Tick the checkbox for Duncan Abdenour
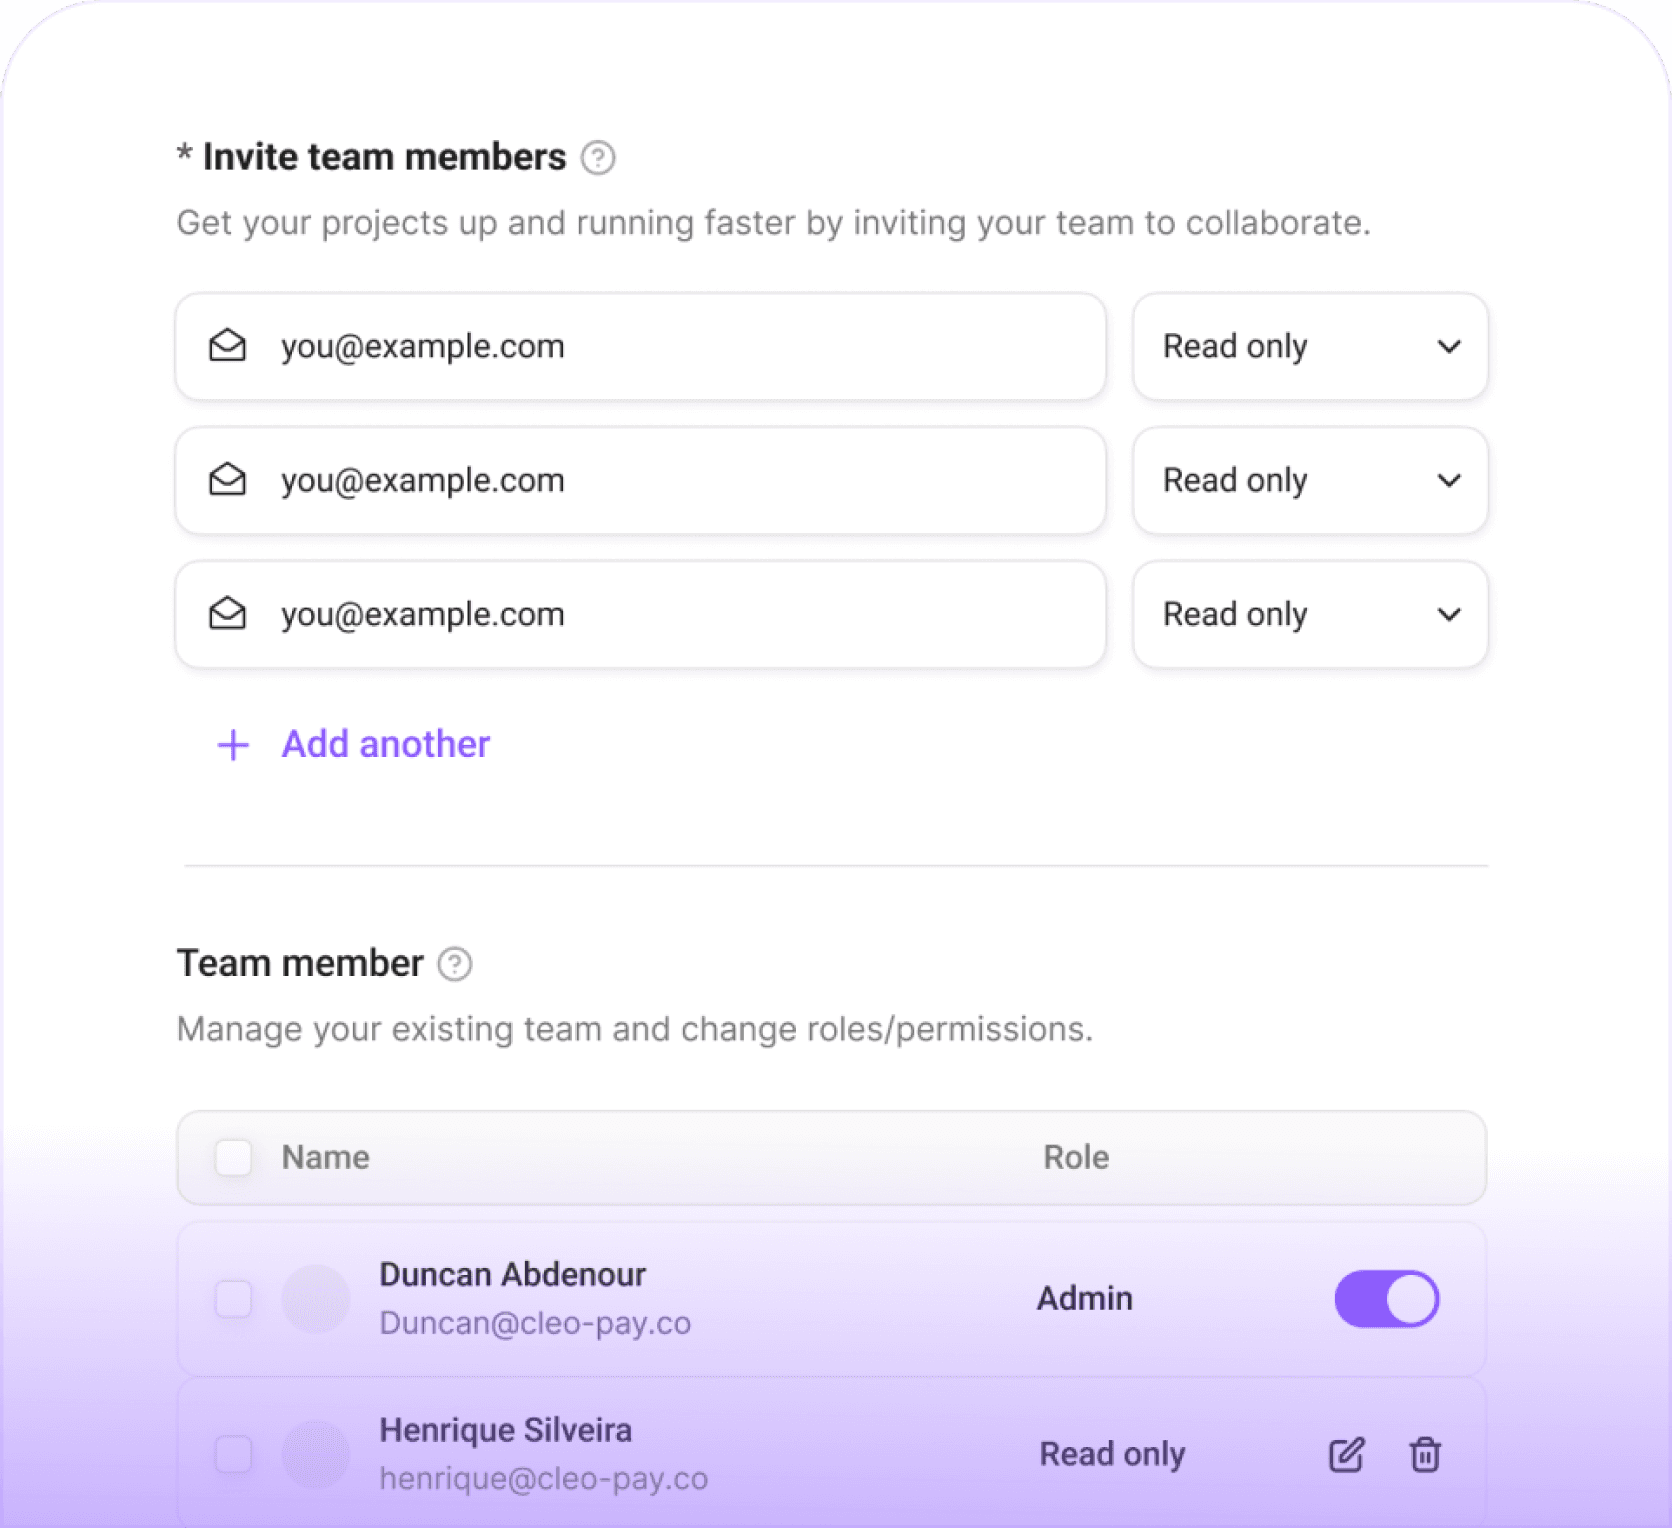Viewport: 1672px width, 1528px height. click(x=233, y=1299)
